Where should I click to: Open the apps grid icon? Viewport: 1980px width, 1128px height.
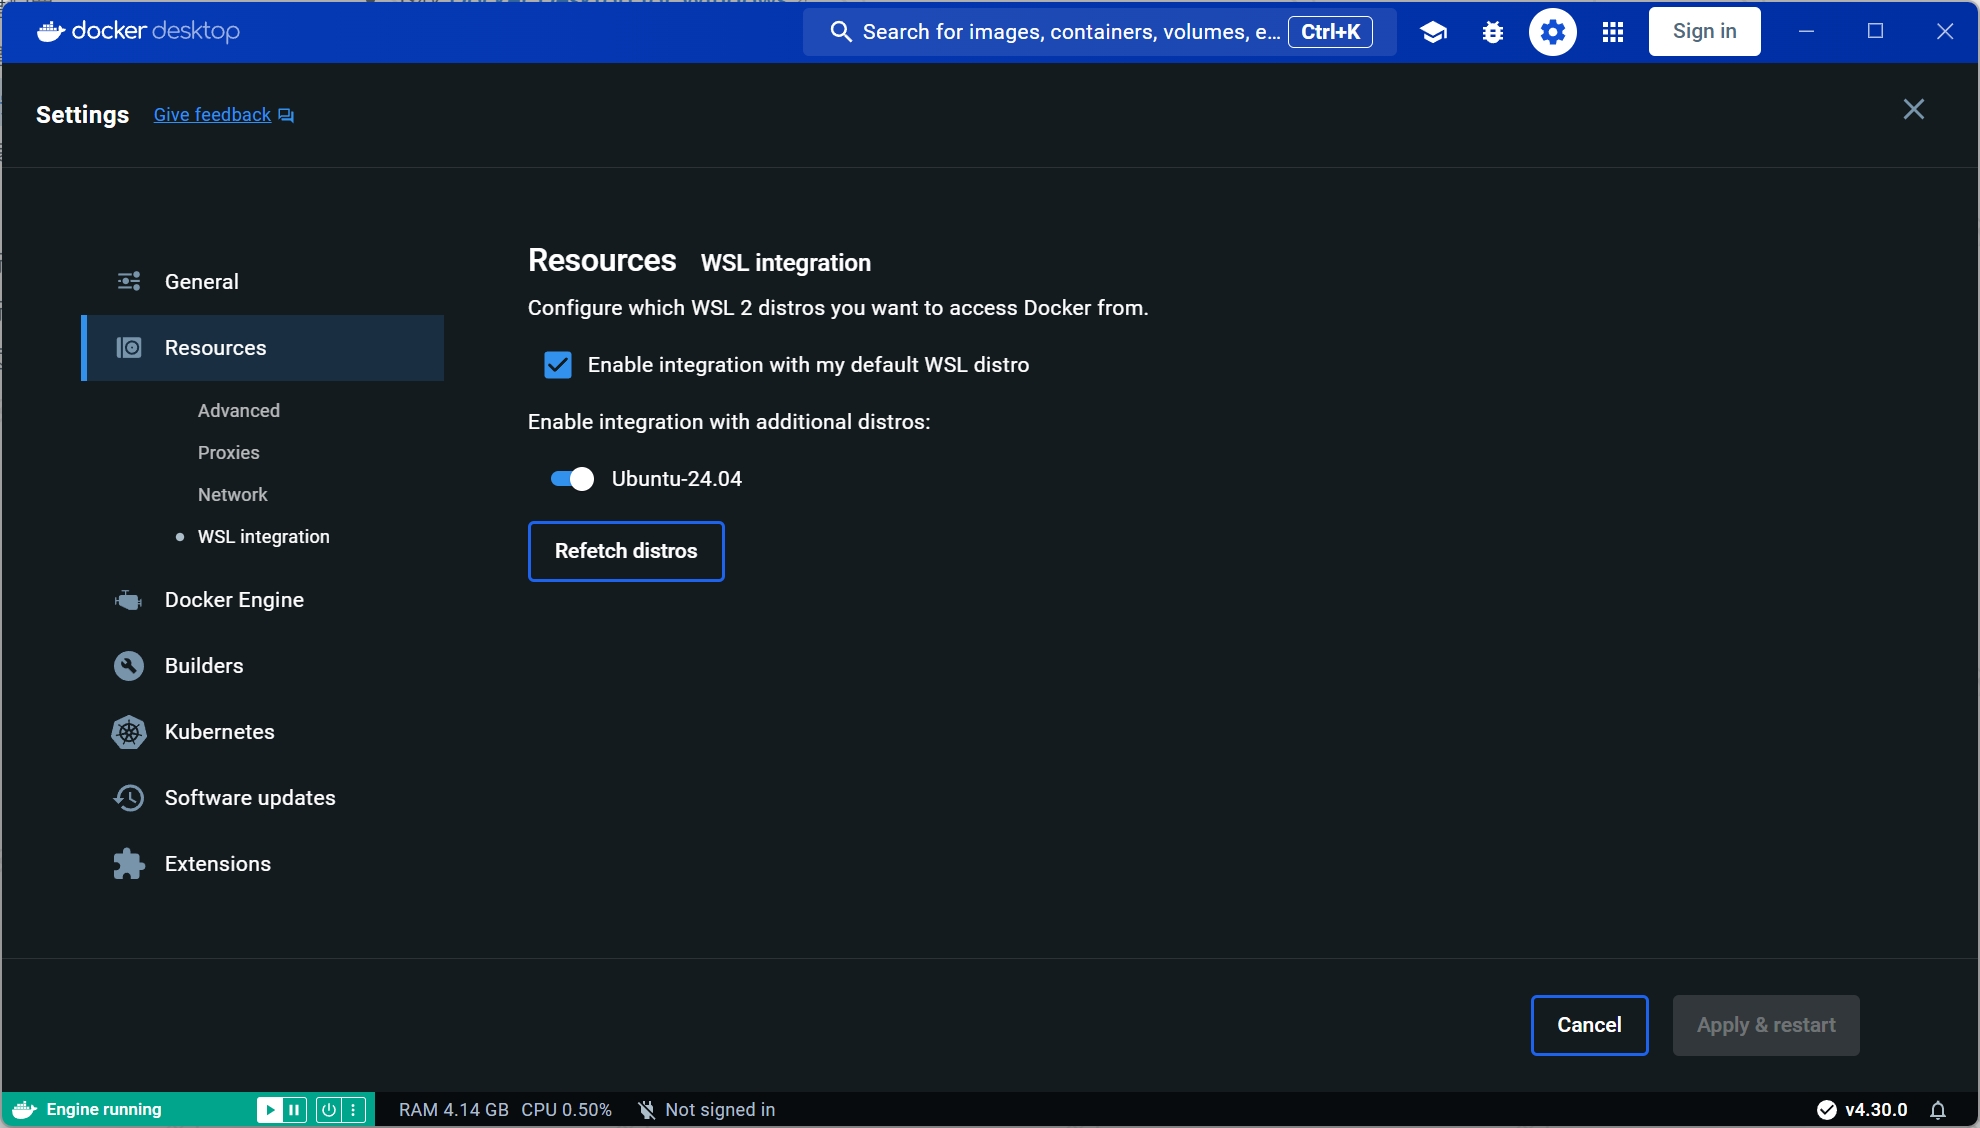pos(1612,32)
